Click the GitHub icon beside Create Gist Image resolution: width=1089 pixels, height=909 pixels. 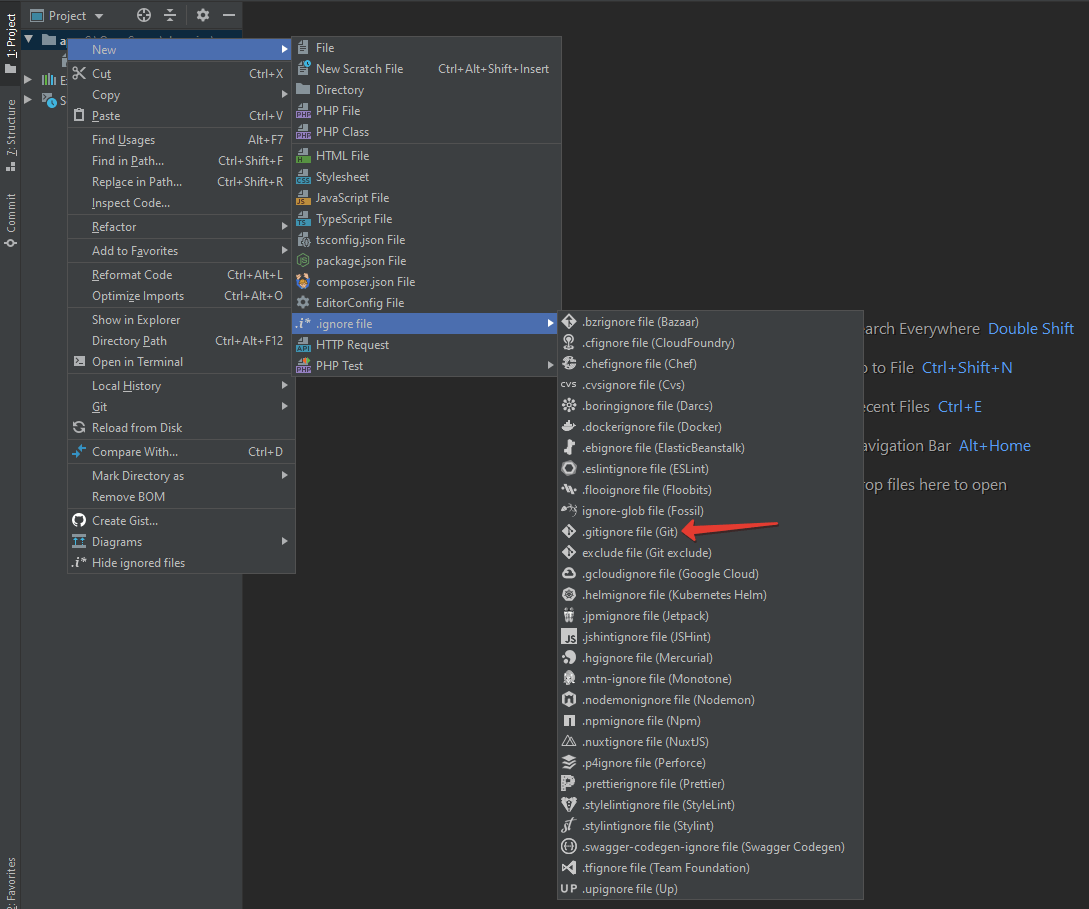[x=80, y=521]
